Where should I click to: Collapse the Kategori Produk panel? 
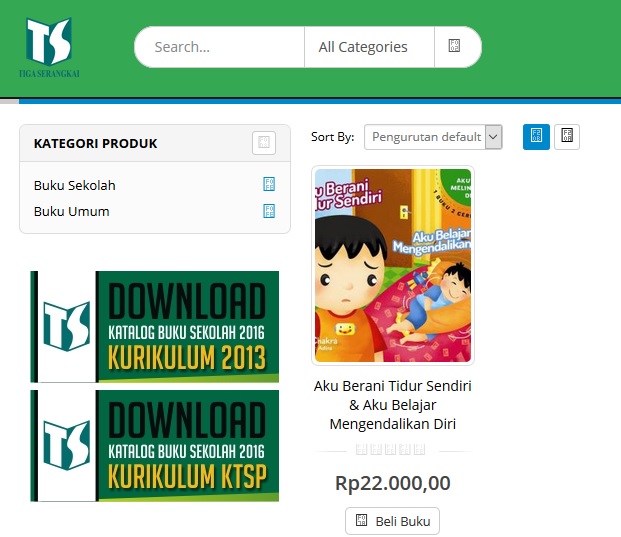pyautogui.click(x=264, y=143)
